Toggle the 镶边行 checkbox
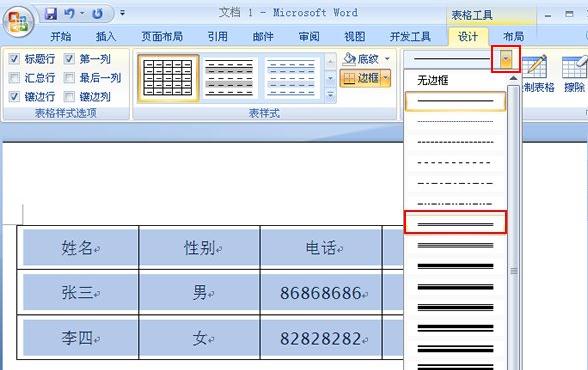The height and width of the screenshot is (370, 588). pos(14,96)
